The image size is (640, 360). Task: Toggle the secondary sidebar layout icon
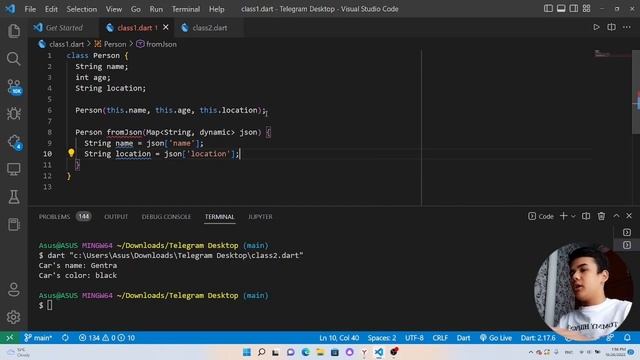pos(573,9)
